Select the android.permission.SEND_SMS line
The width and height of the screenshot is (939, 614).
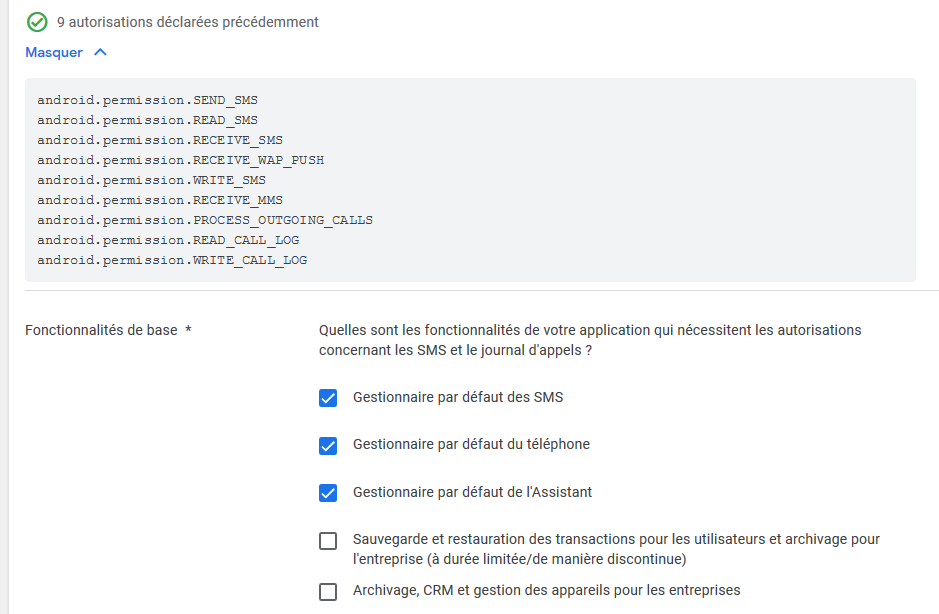click(147, 100)
